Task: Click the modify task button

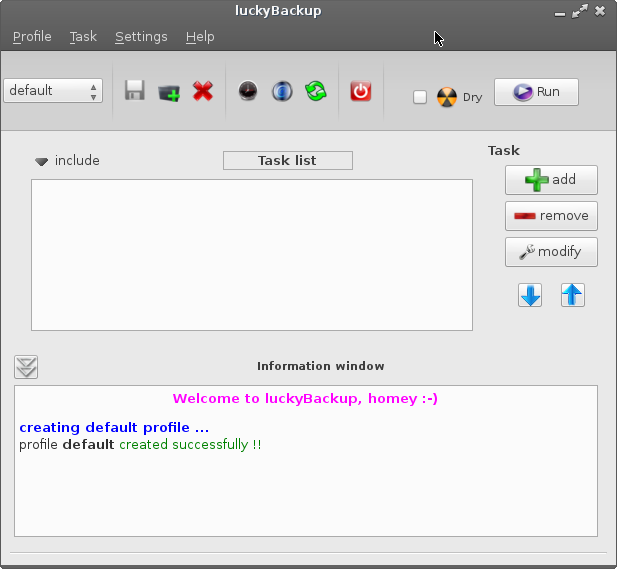Action: 551,252
